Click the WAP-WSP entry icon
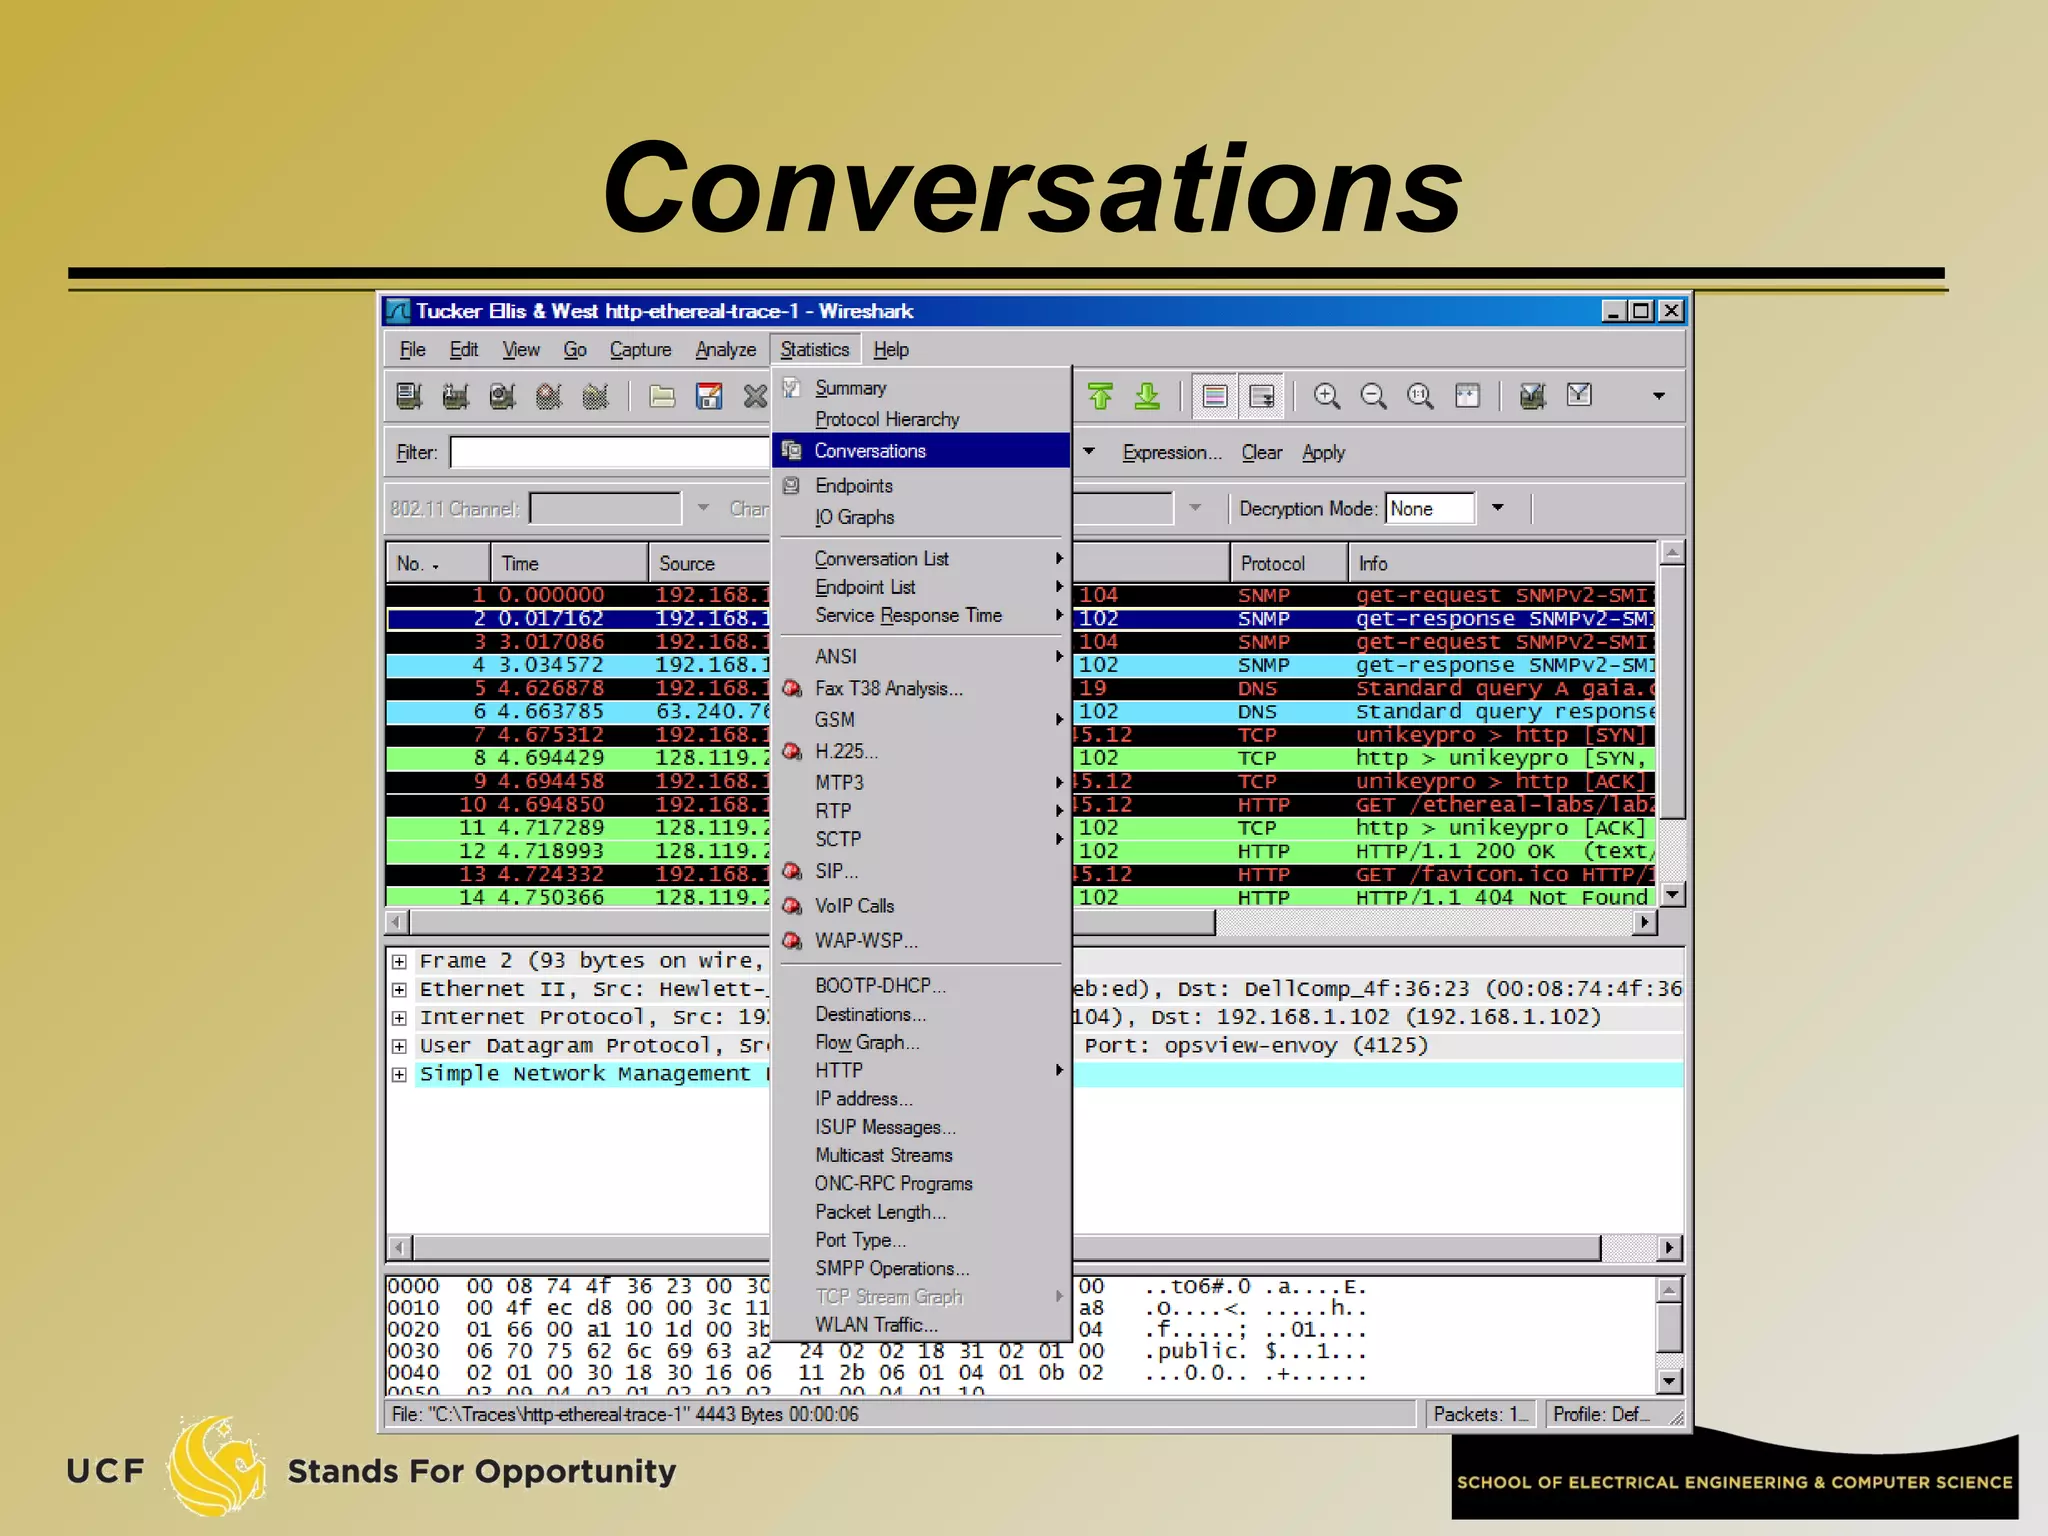The width and height of the screenshot is (2048, 1536). 792,941
